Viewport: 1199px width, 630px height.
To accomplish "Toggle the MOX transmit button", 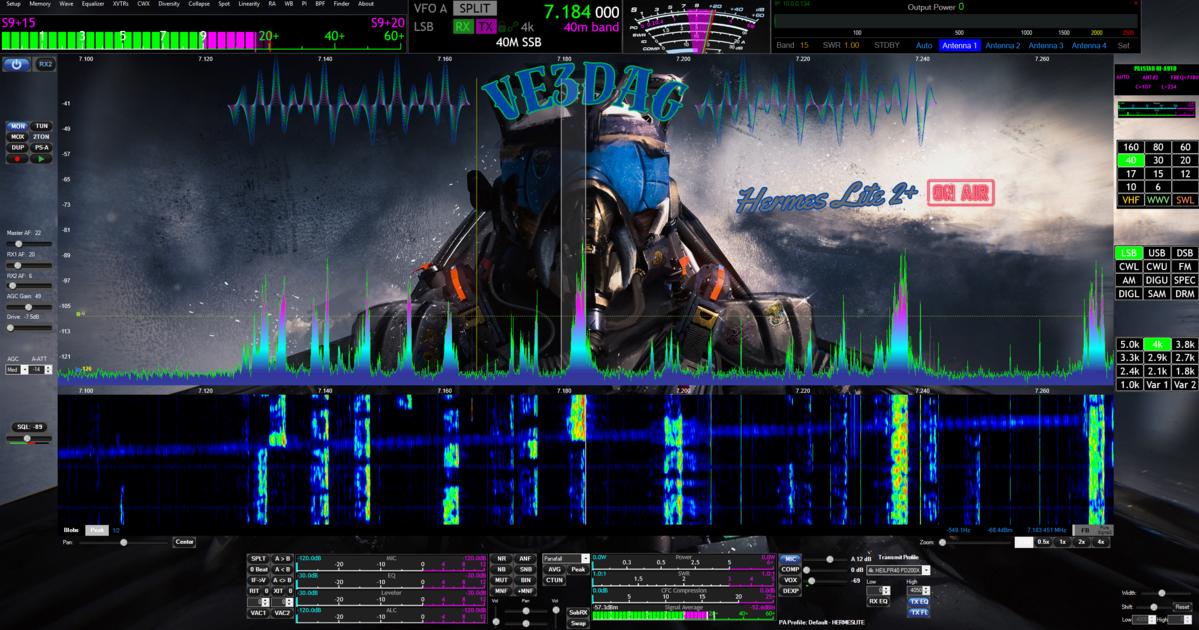I will click(18, 137).
